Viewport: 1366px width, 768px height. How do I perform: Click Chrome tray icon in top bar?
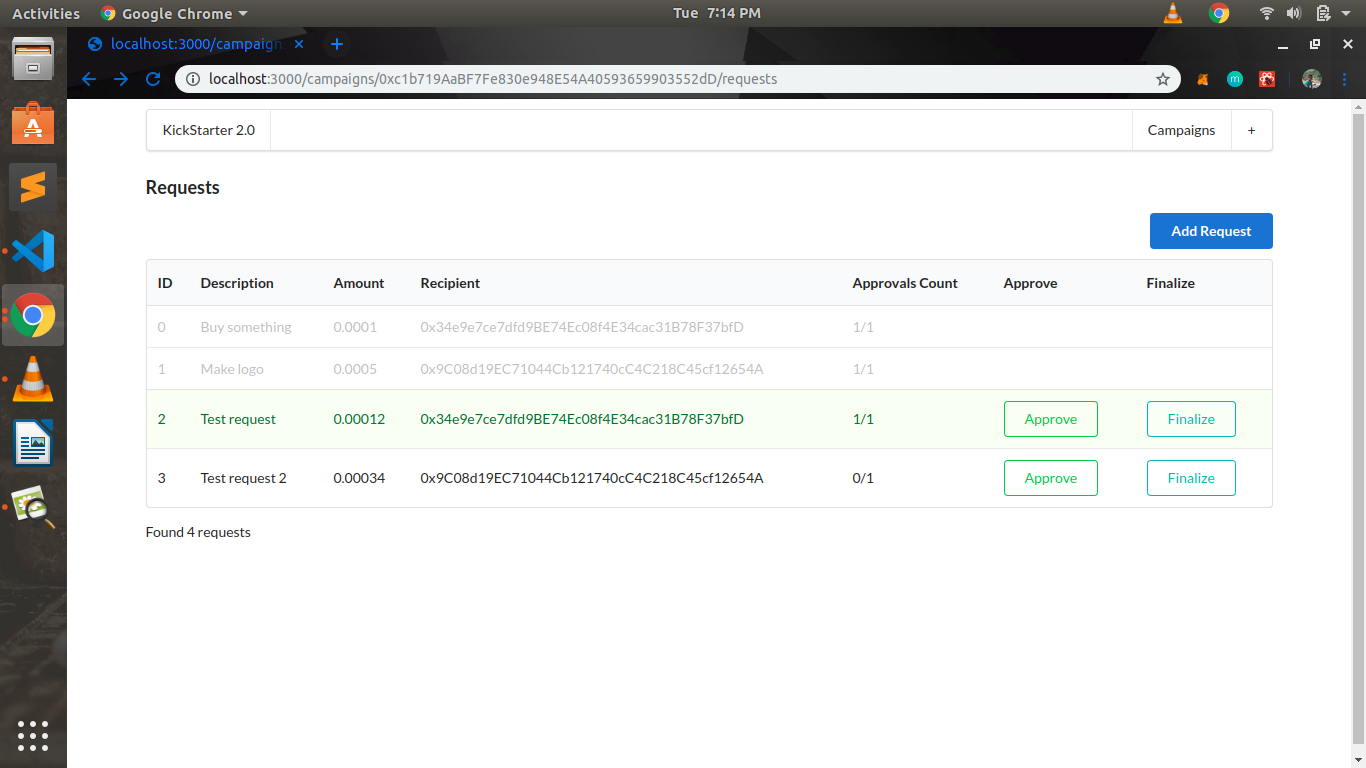[1218, 13]
